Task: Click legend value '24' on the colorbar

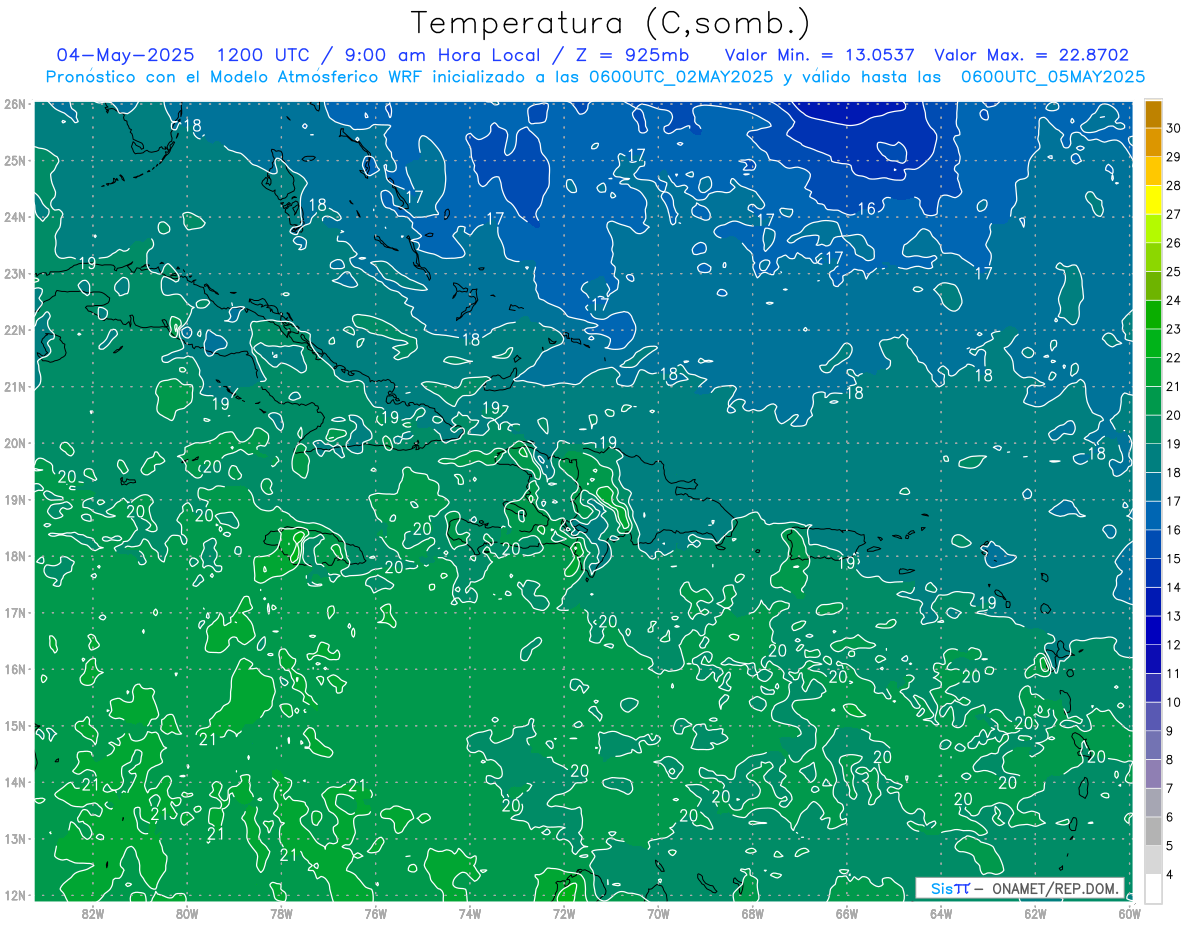Action: click(1174, 300)
